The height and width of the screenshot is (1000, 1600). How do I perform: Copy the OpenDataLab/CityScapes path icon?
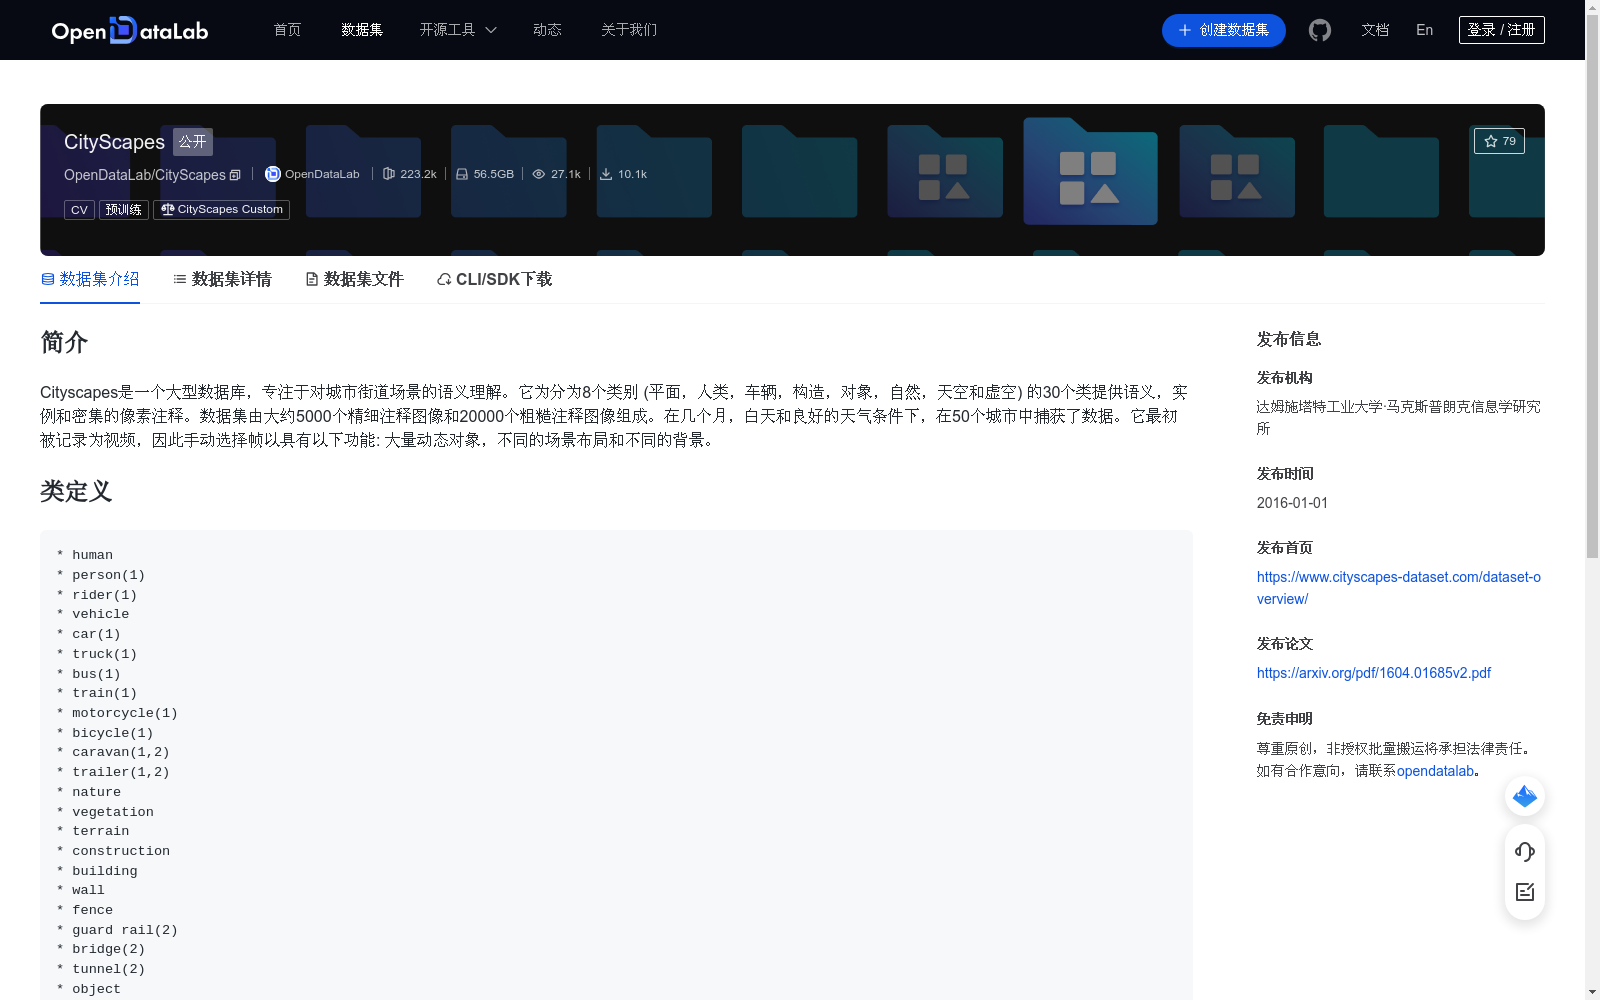point(235,175)
